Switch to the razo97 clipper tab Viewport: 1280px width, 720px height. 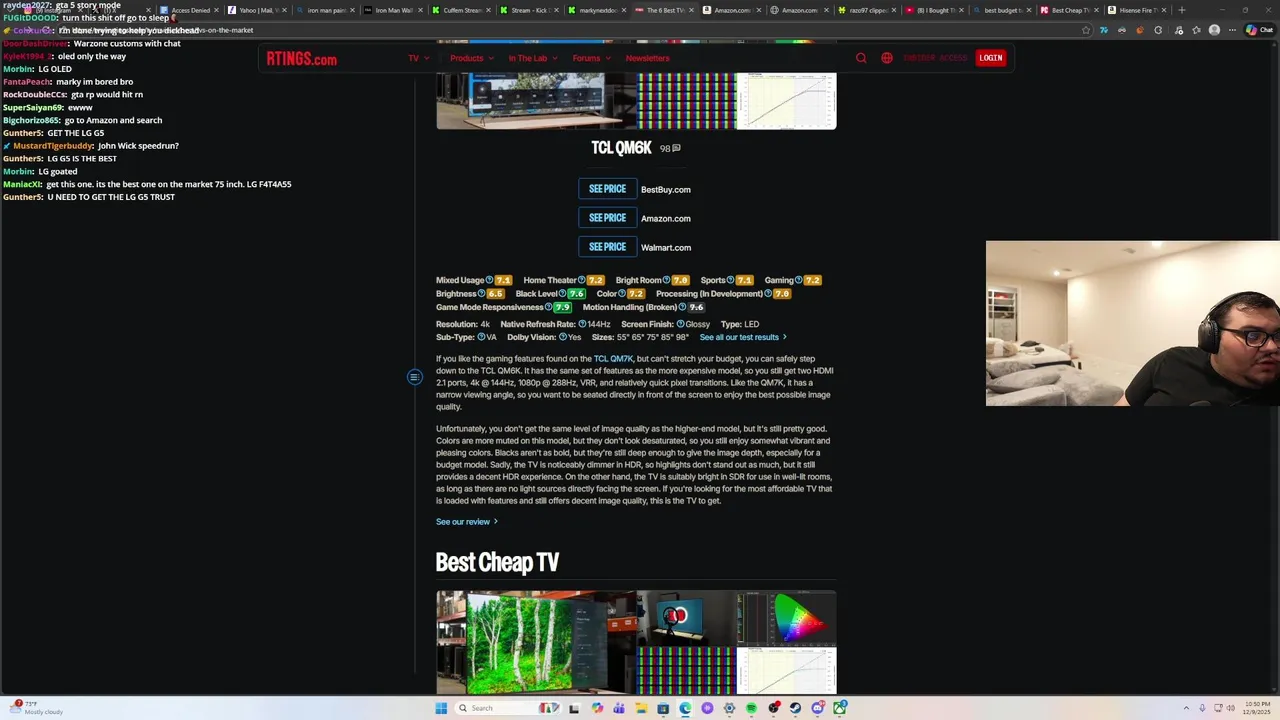tap(867, 10)
